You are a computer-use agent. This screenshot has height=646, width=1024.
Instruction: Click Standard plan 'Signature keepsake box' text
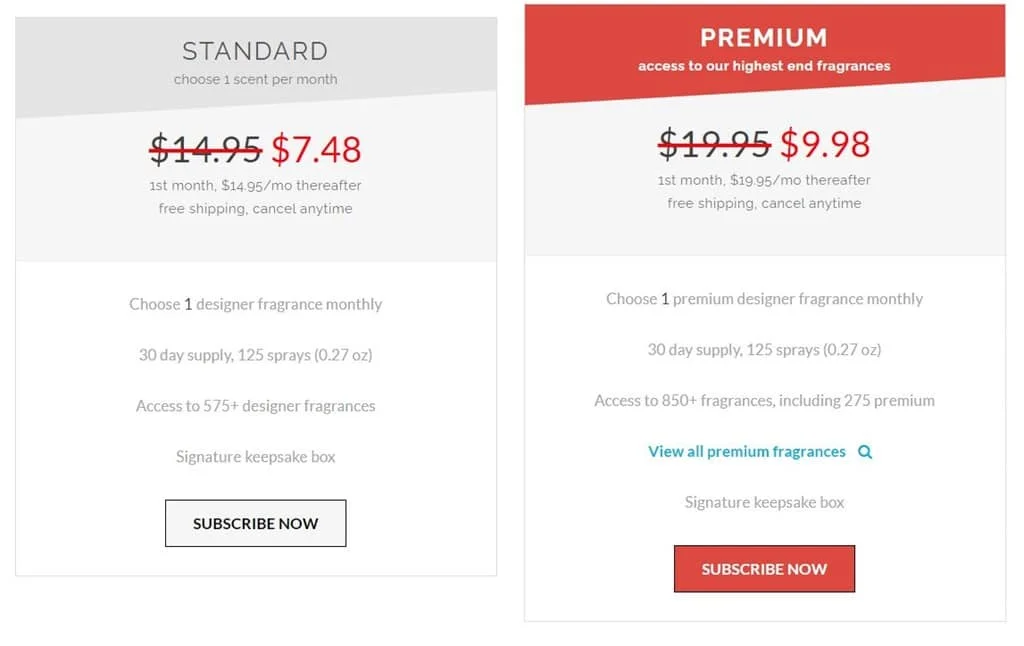pyautogui.click(x=255, y=457)
